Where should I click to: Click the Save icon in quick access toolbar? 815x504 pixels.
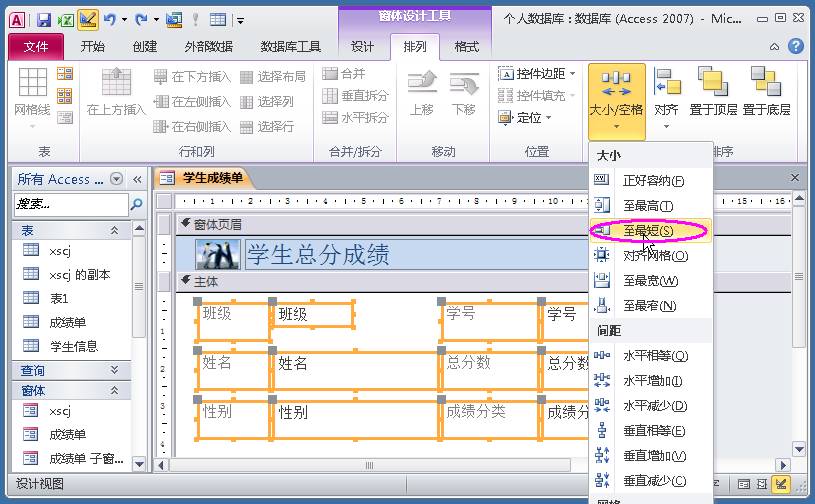click(44, 20)
